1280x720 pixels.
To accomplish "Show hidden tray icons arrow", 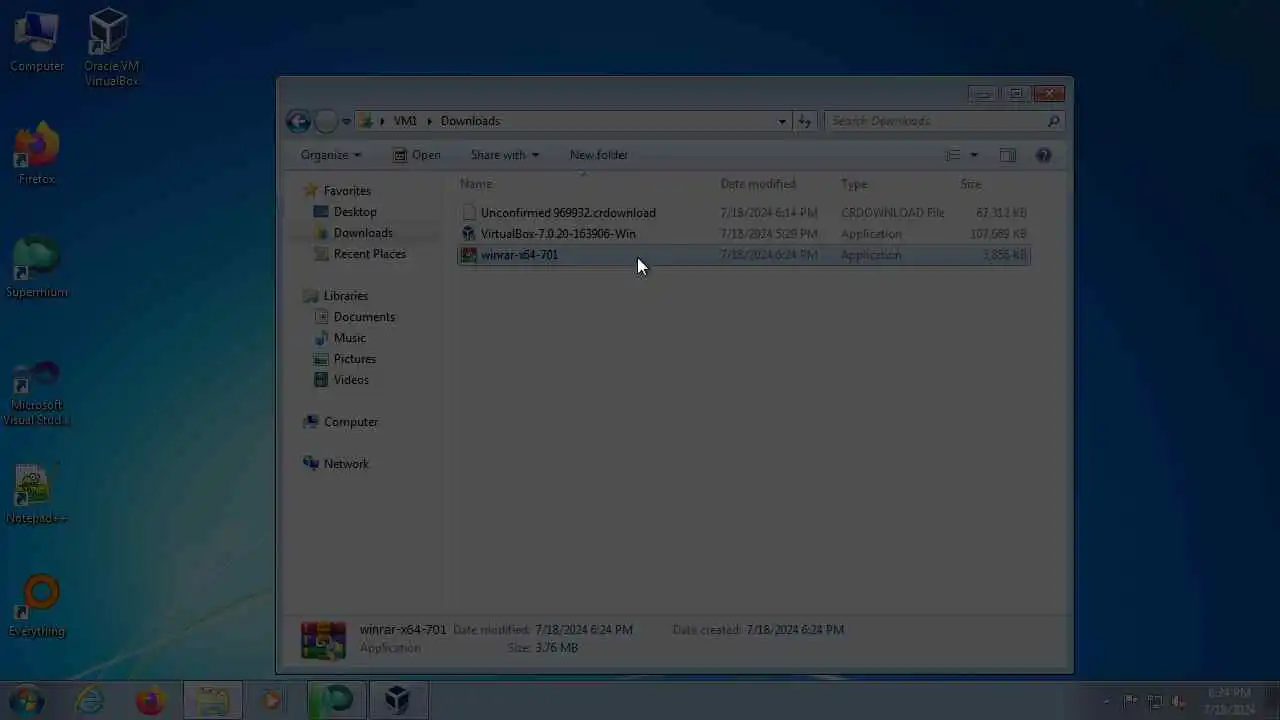I will coord(1106,701).
